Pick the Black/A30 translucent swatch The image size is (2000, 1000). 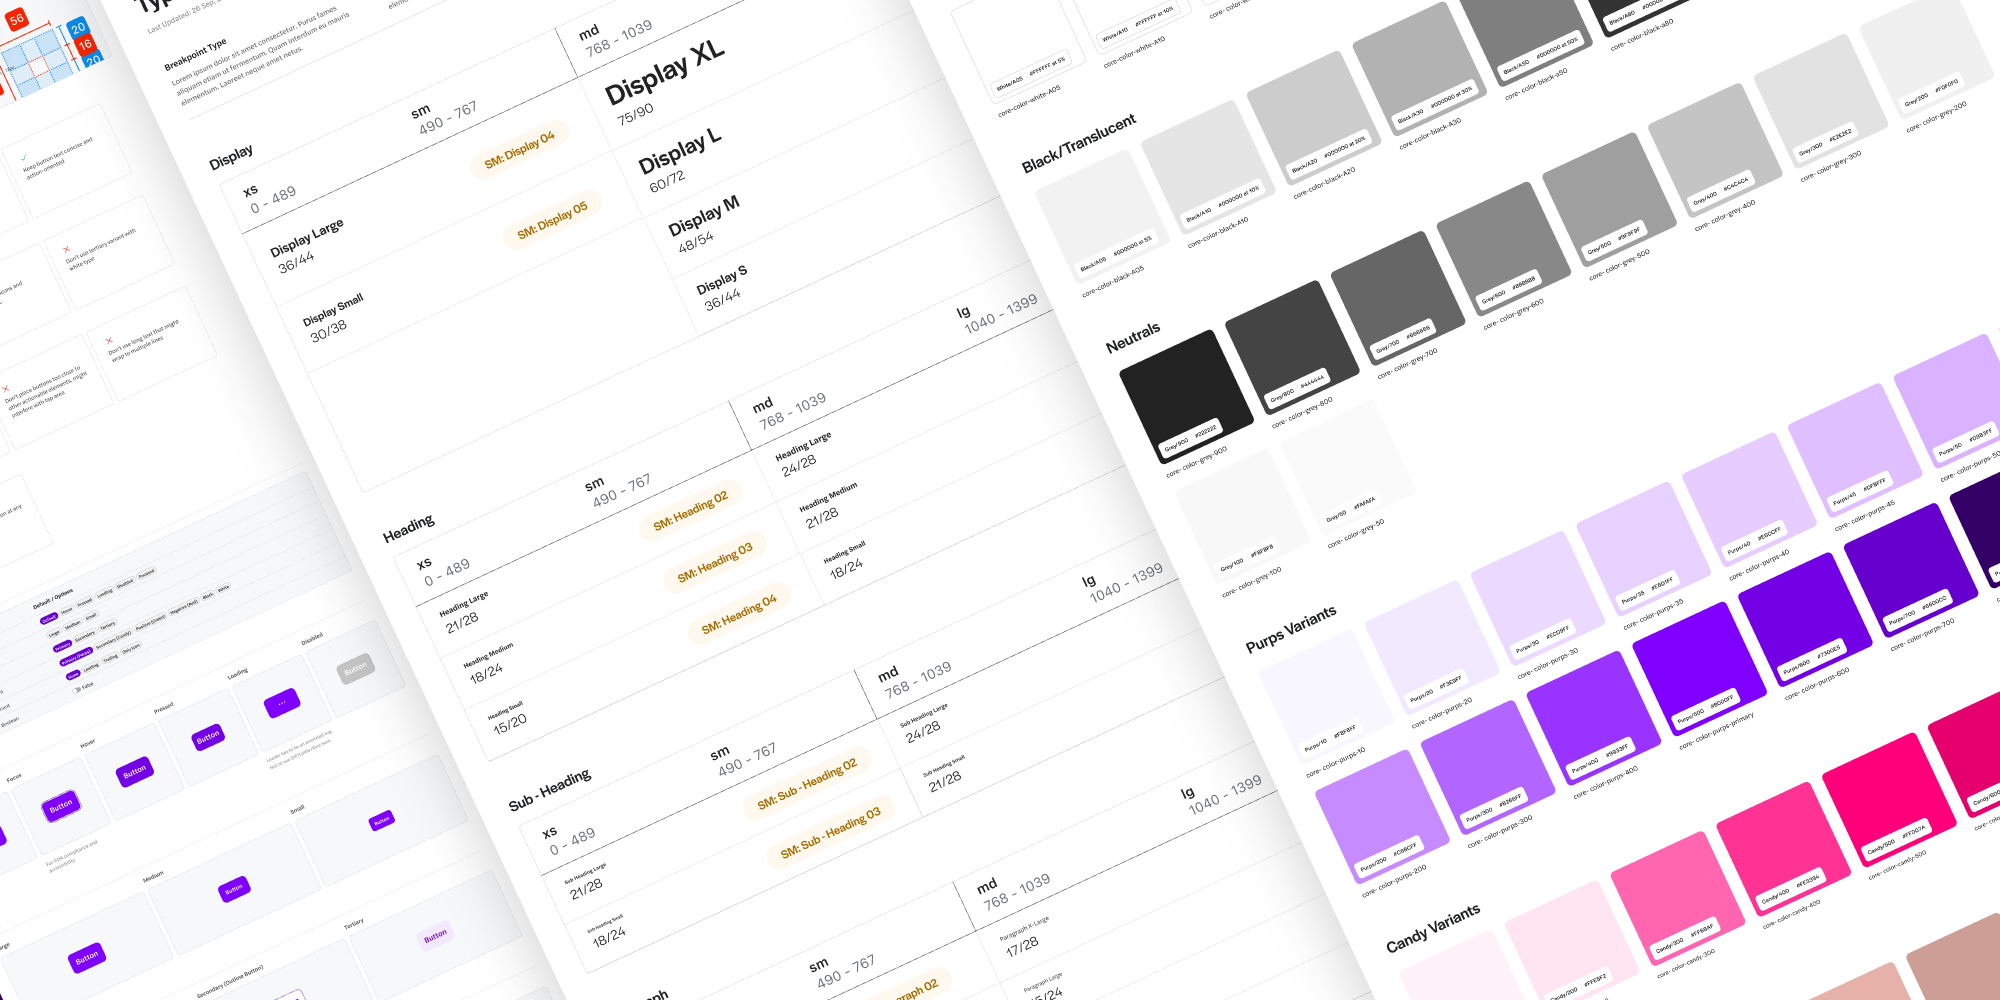(x=1420, y=68)
